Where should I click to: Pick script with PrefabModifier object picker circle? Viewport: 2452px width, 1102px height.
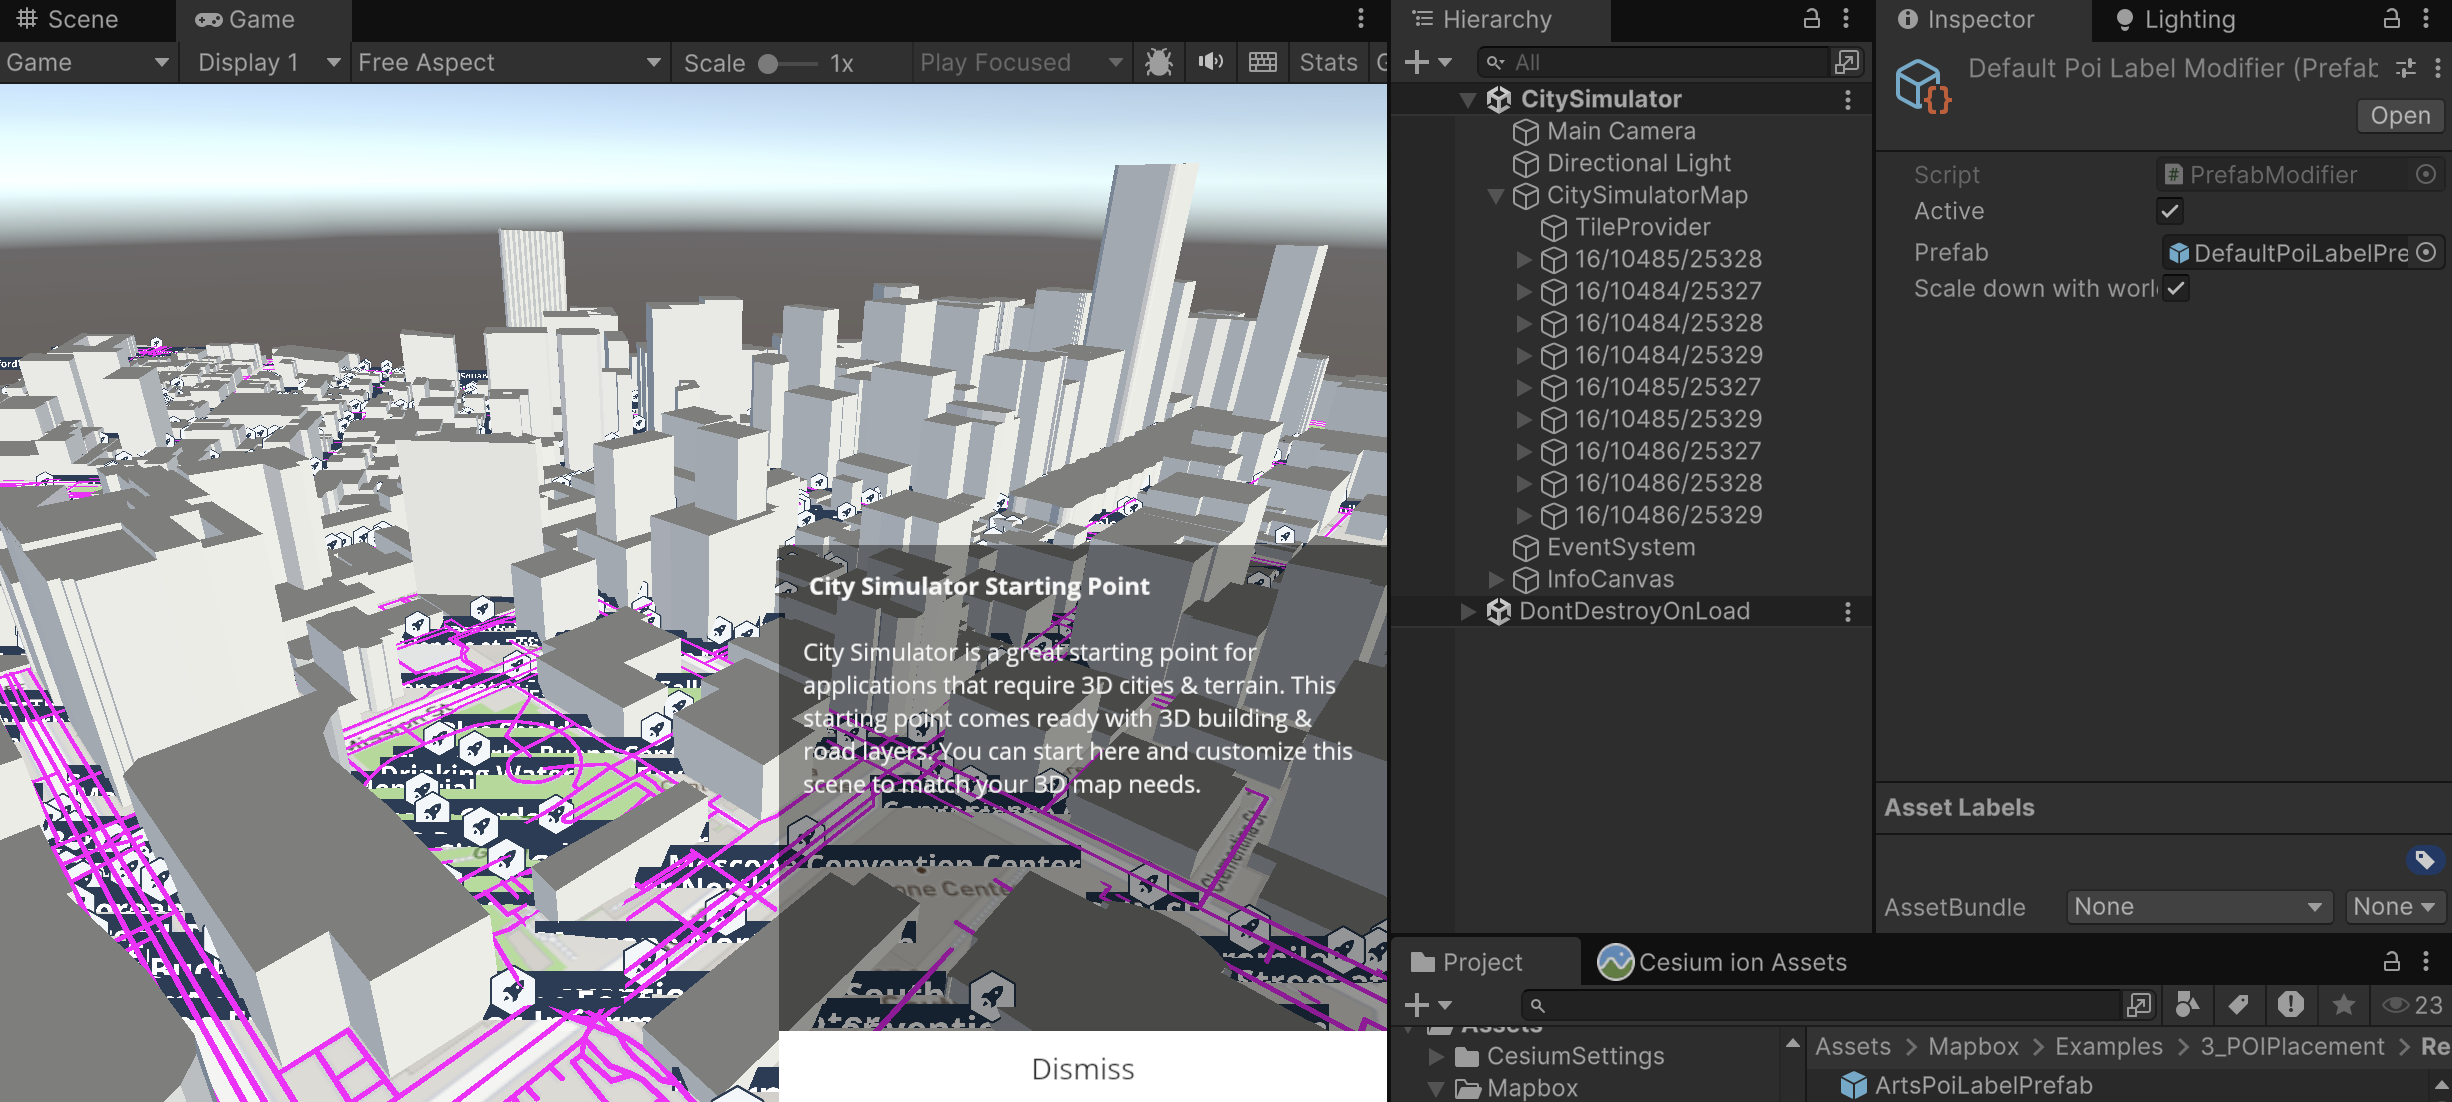tap(2426, 175)
